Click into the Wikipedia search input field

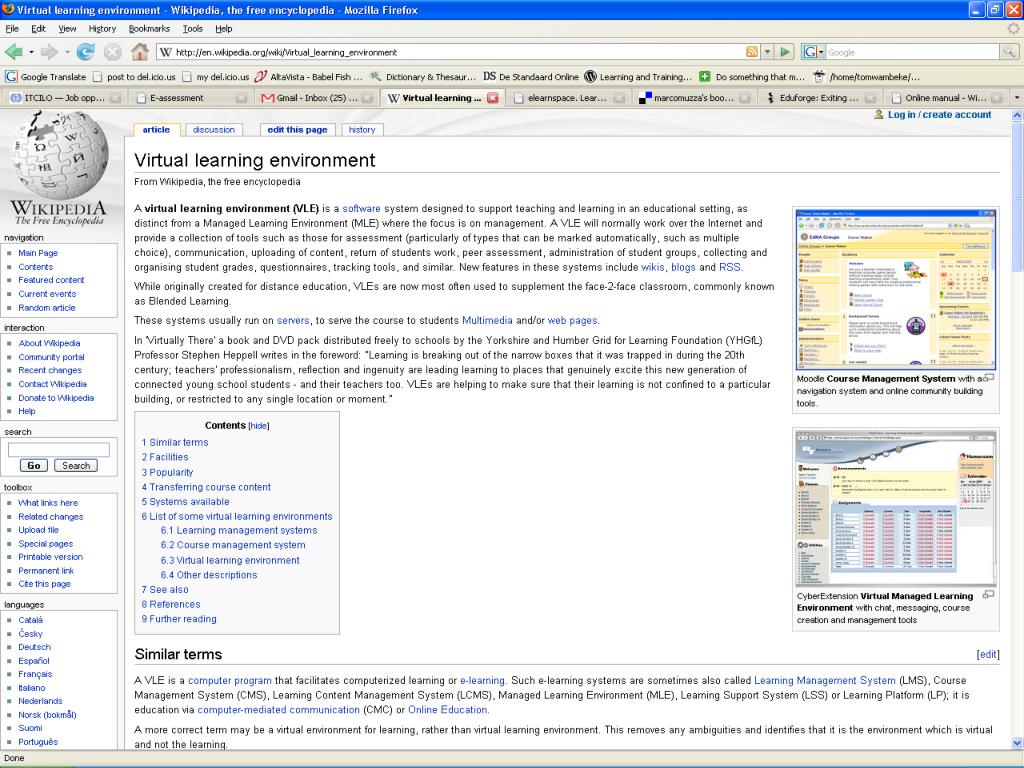pos(59,449)
